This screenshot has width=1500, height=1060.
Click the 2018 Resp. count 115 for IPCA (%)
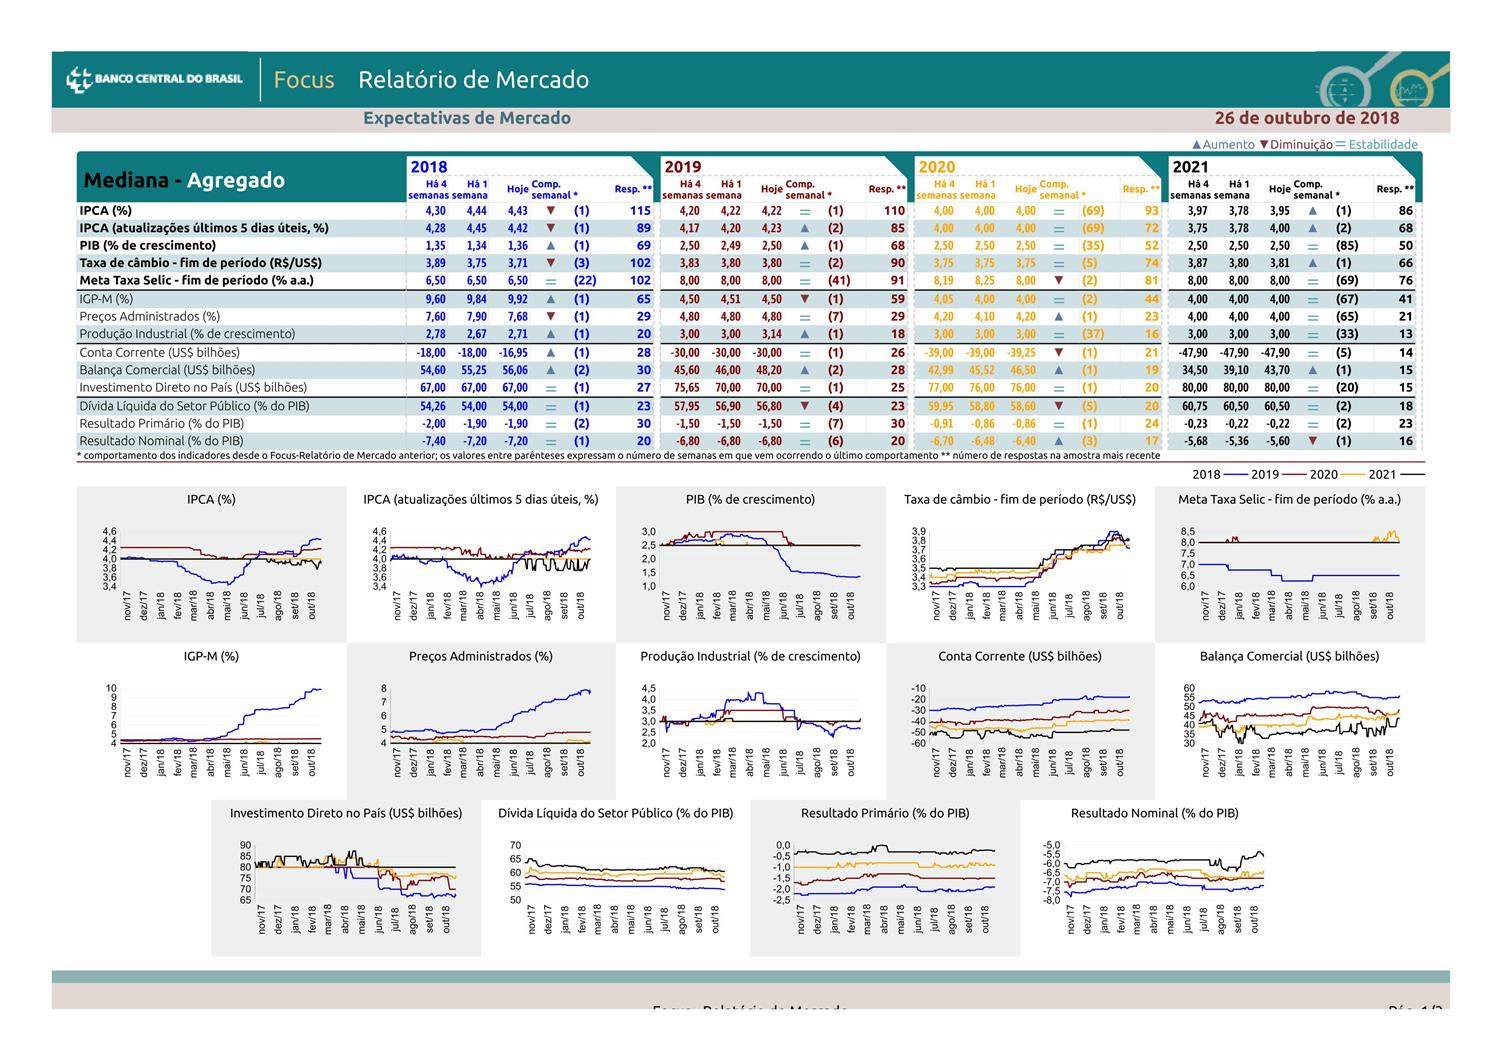point(640,211)
